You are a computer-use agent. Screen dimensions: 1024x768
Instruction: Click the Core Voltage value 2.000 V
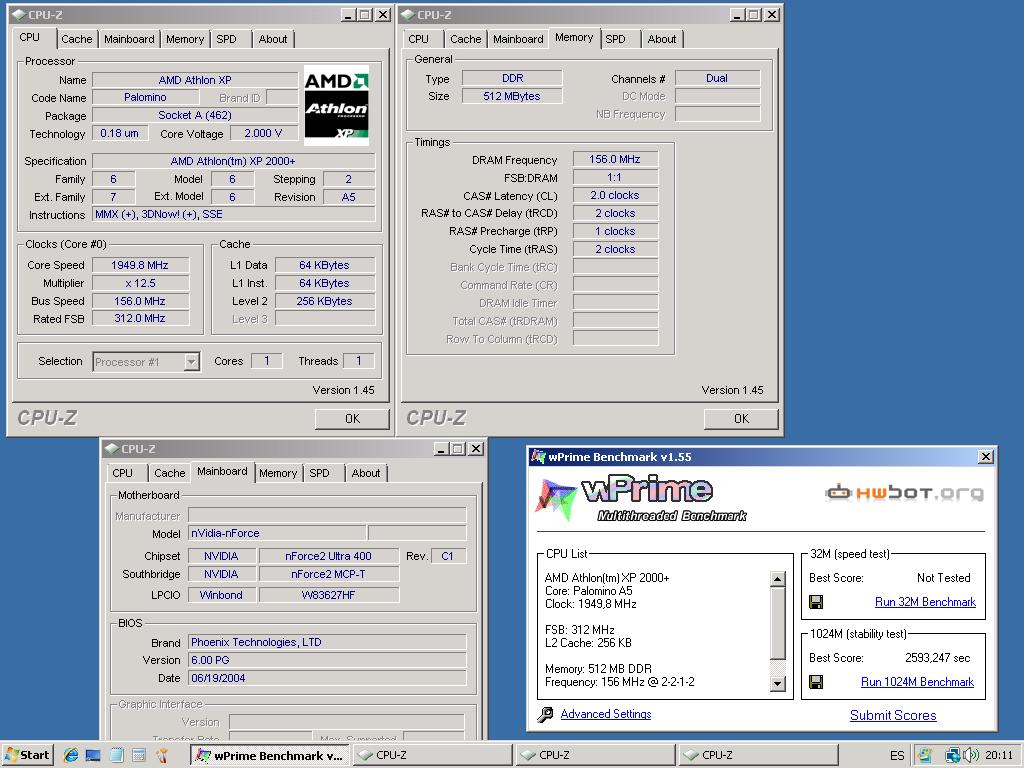click(264, 133)
